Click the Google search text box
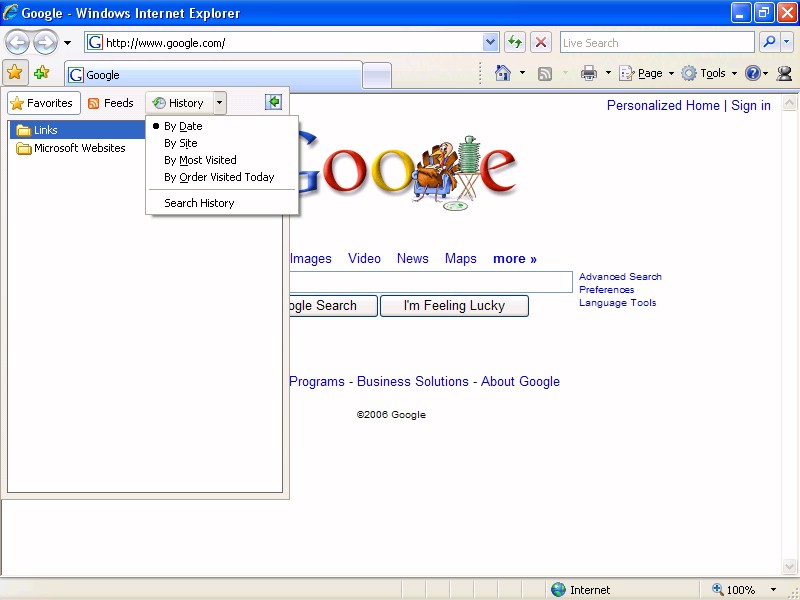Screen dimensions: 800x600 [431, 282]
